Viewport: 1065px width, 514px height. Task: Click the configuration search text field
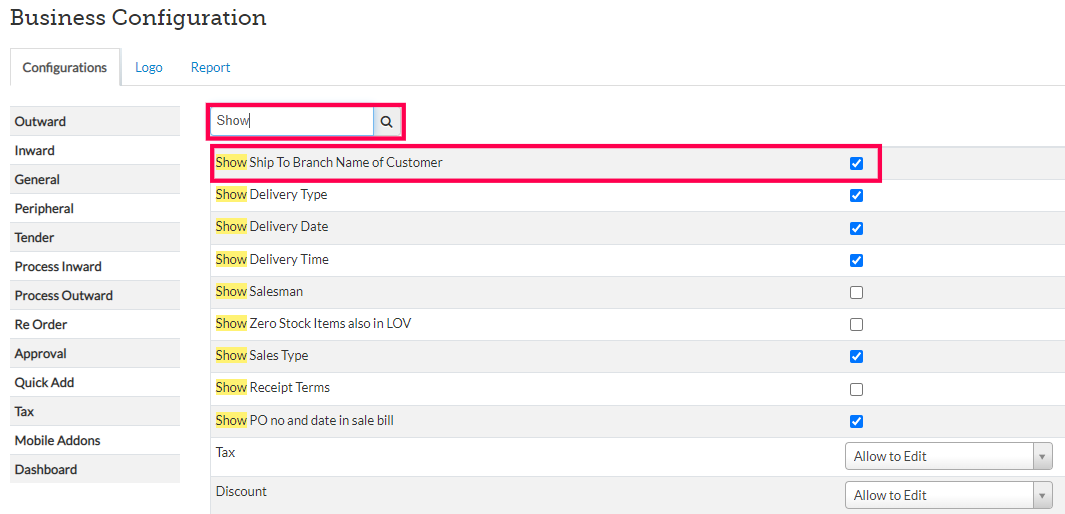pos(291,121)
